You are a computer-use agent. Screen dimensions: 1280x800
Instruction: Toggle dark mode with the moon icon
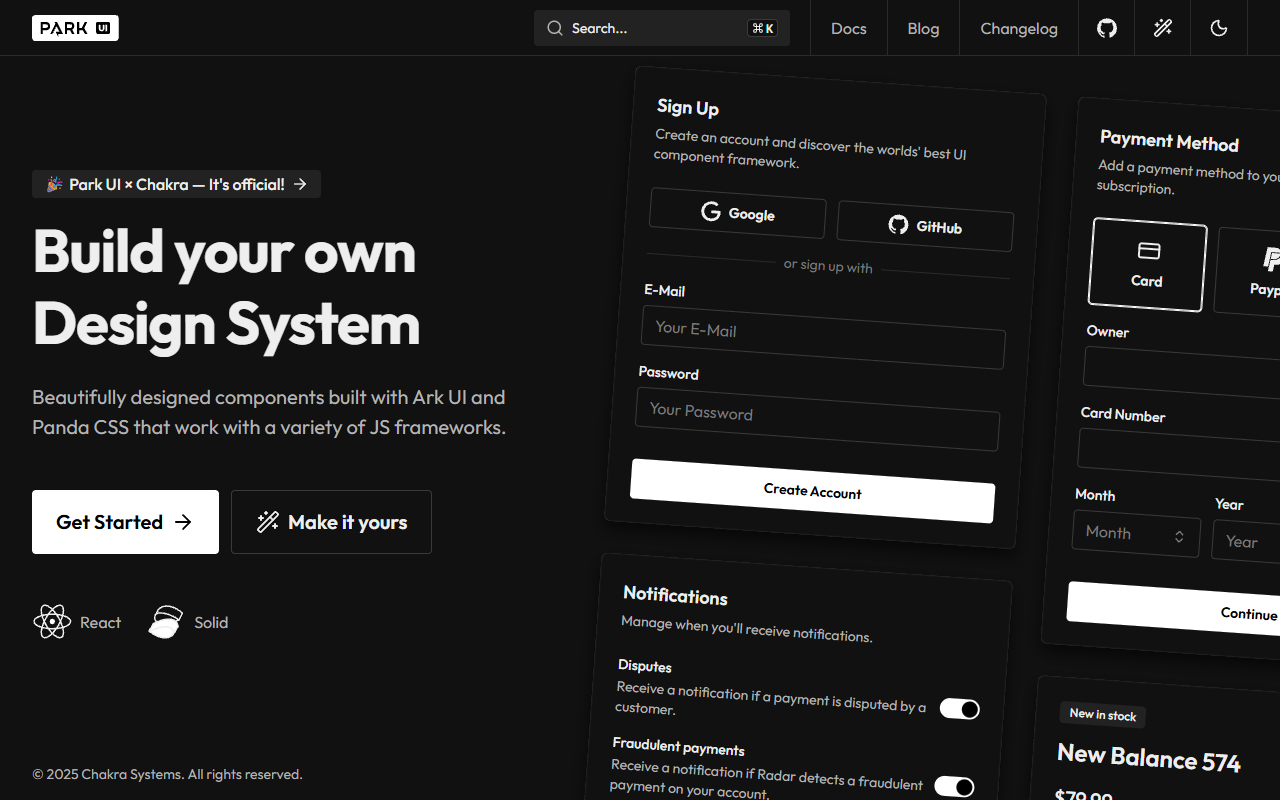1218,28
